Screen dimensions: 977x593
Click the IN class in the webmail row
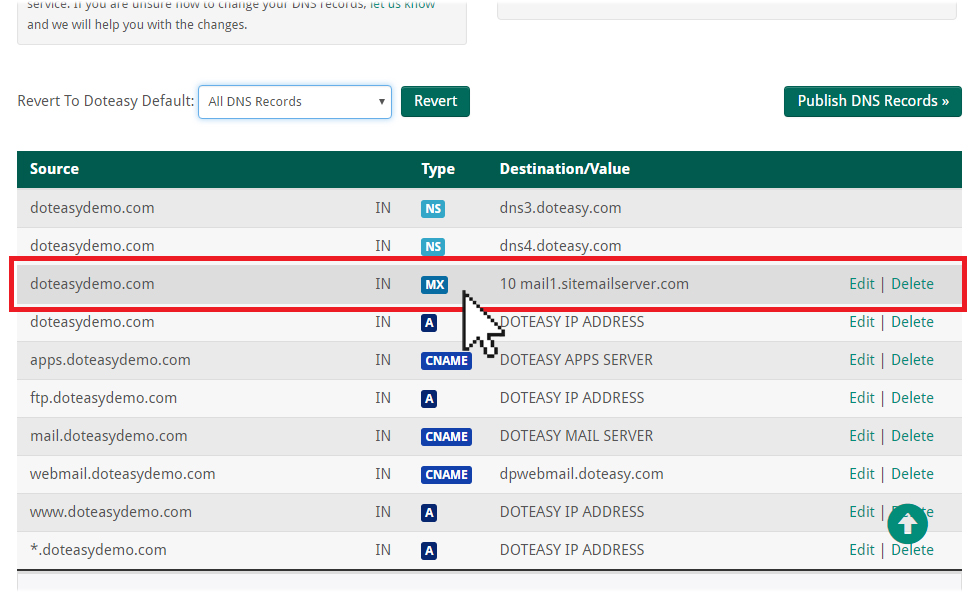point(383,474)
